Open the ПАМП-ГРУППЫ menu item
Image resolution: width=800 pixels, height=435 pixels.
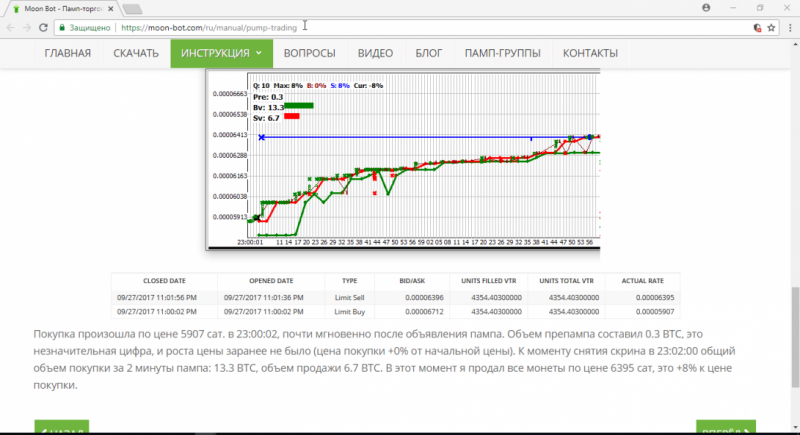point(503,53)
